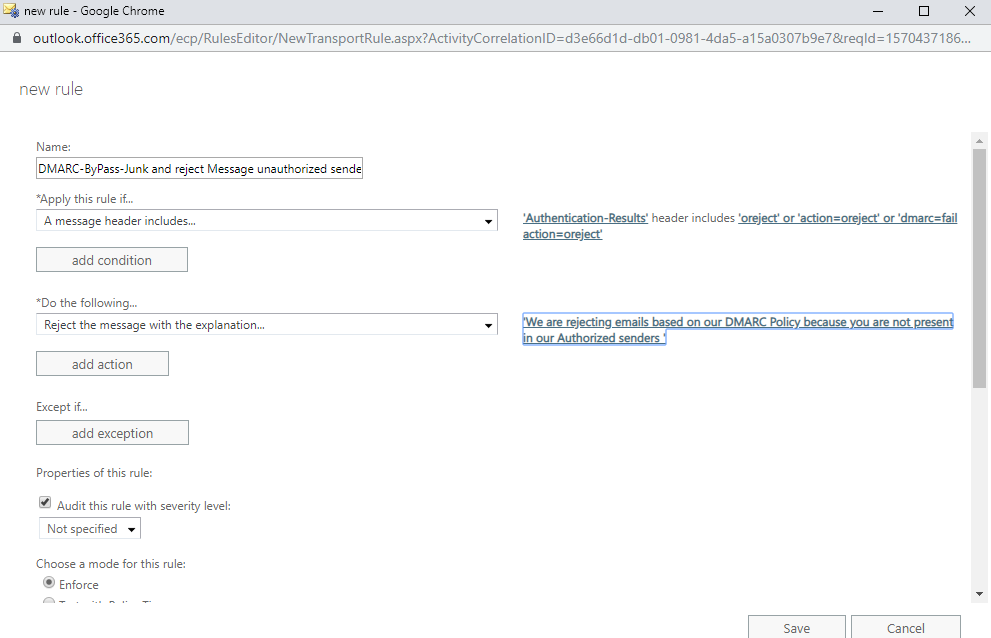Select the Enforce mode radio button
Image resolution: width=991 pixels, height=638 pixels.
(48, 582)
